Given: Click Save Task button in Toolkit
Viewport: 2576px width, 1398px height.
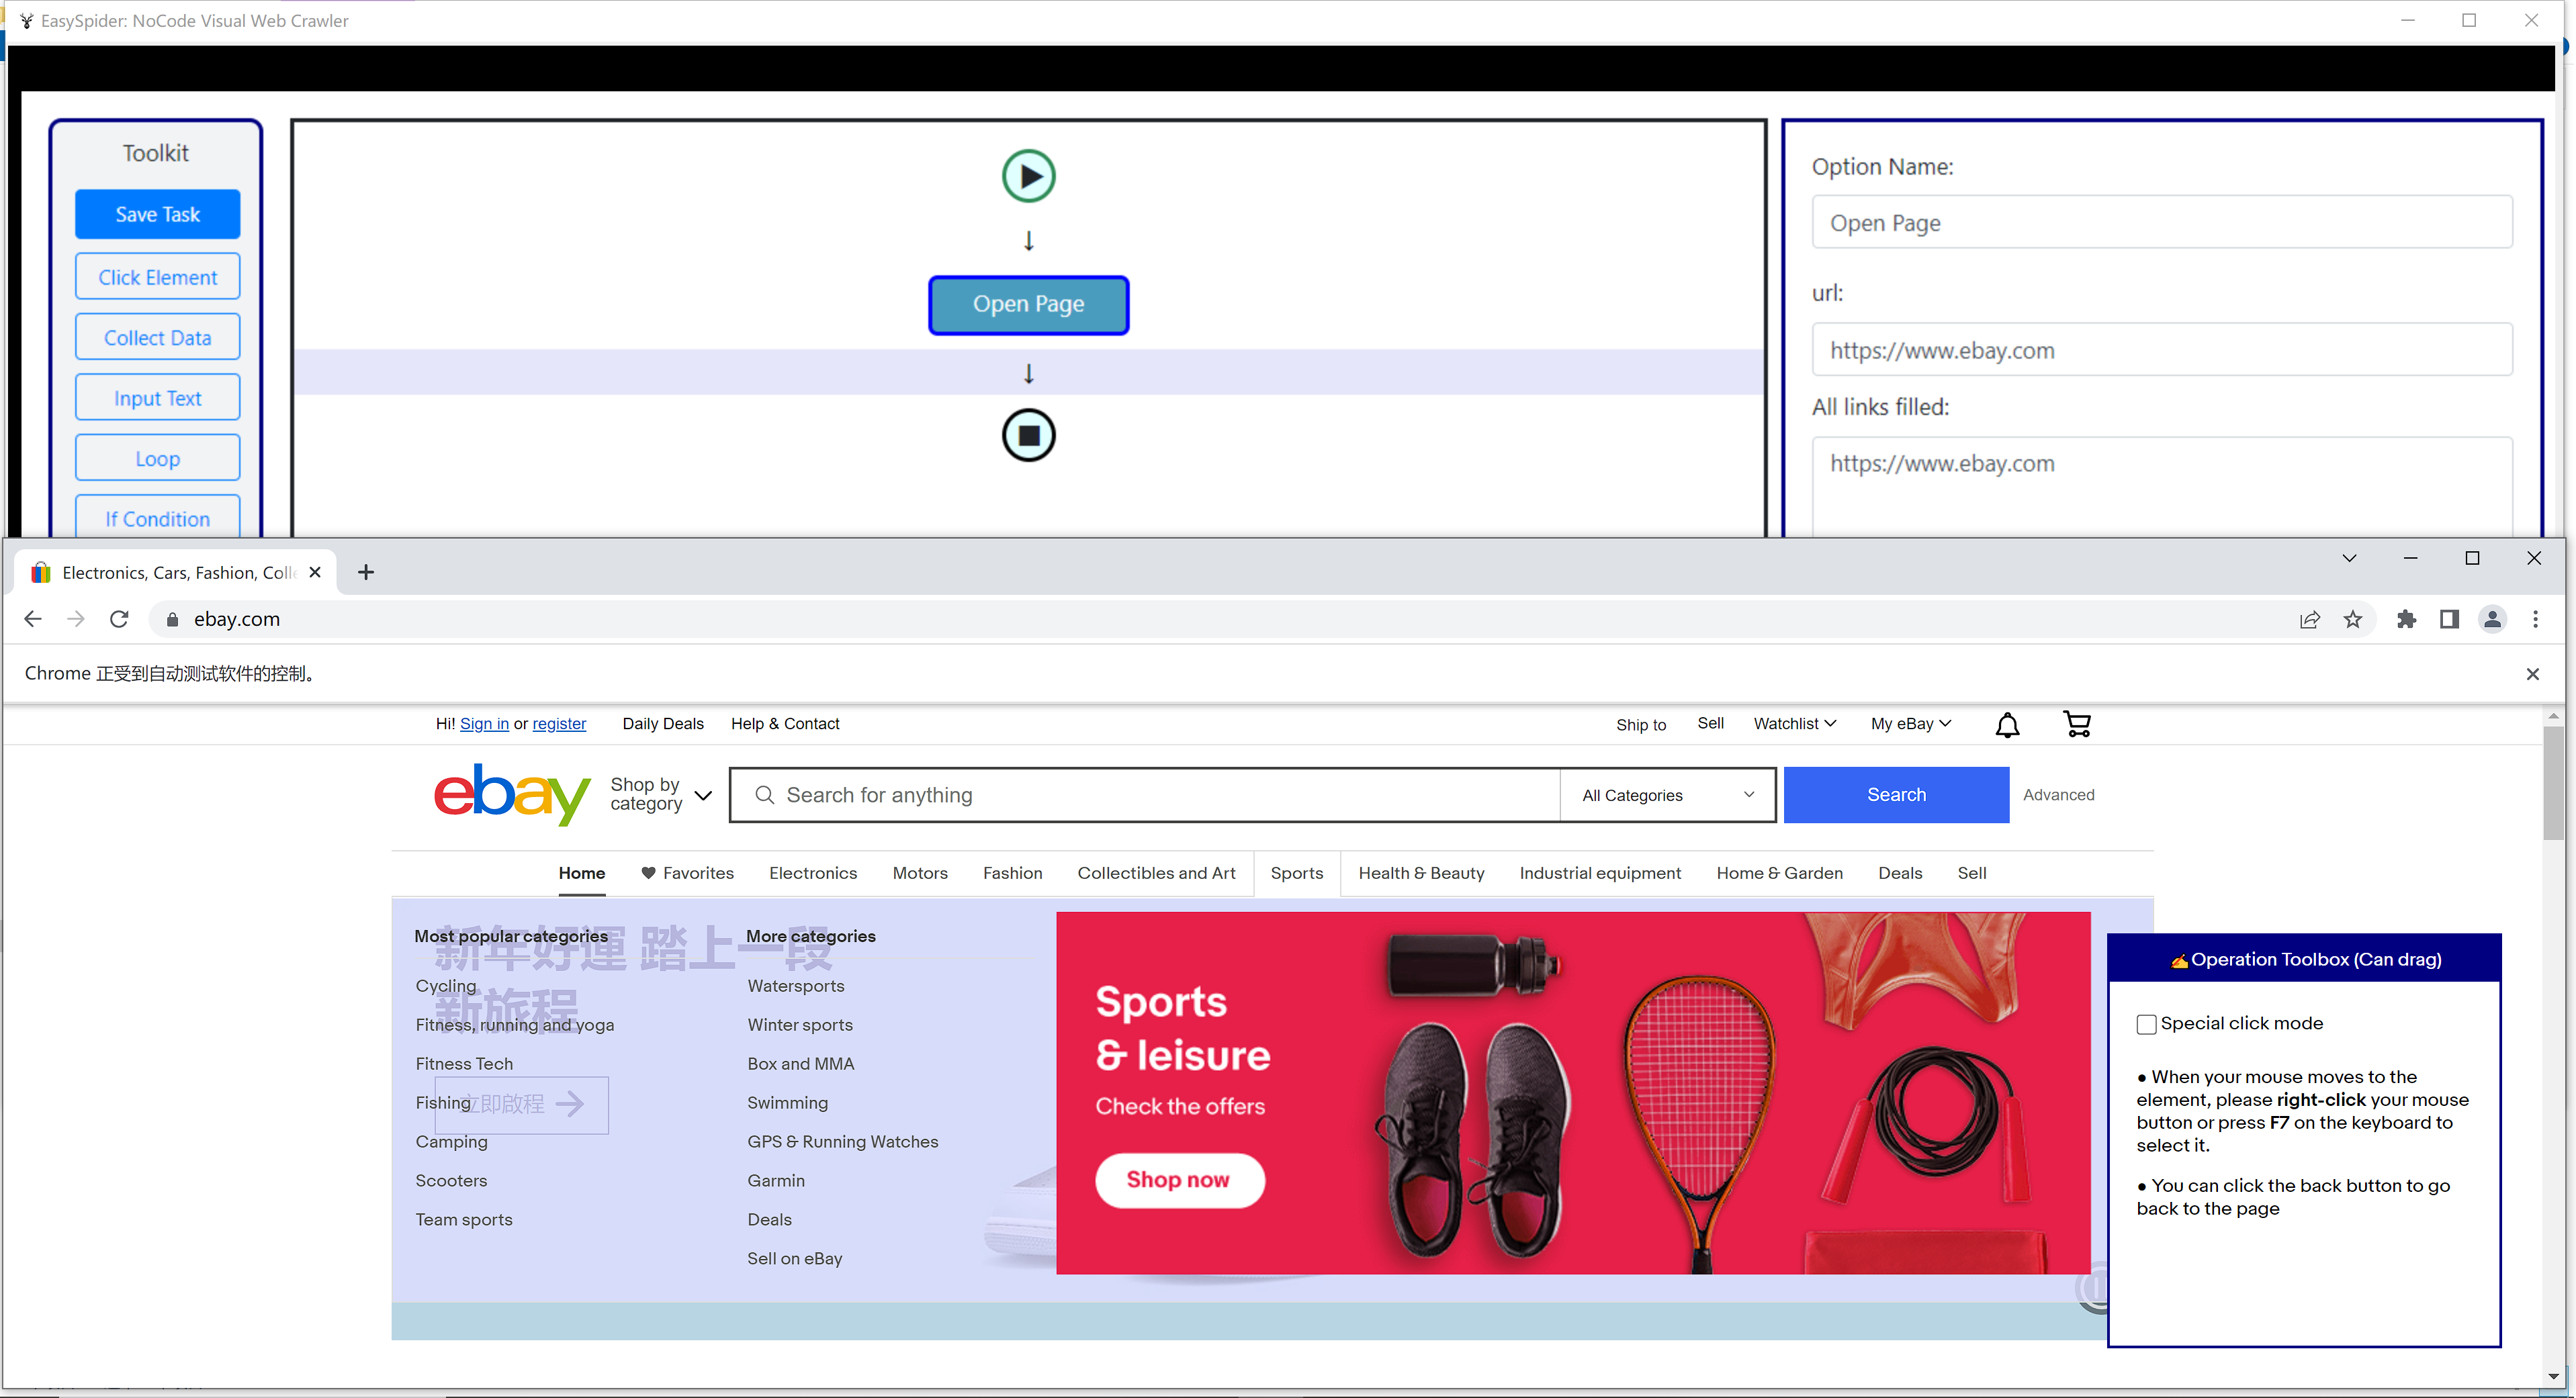Looking at the screenshot, I should tap(158, 214).
